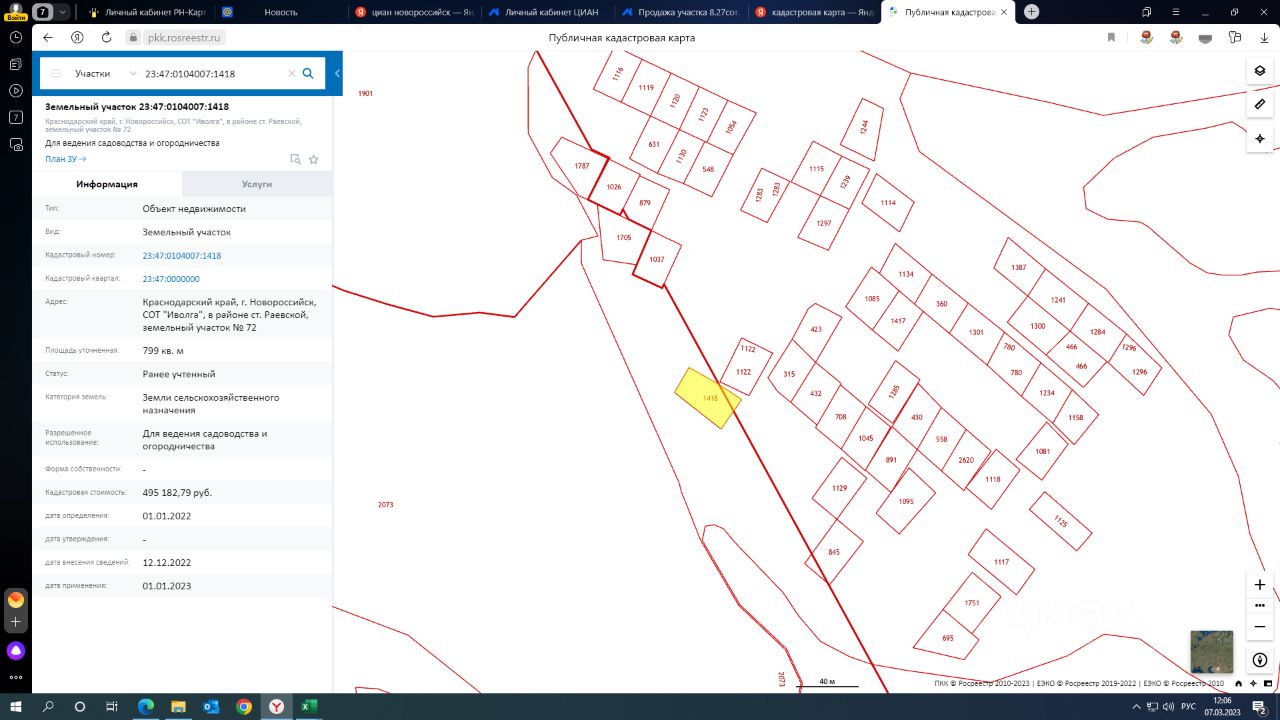Open history clock in sidebar
This screenshot has height=720, width=1280.
(x=16, y=37)
